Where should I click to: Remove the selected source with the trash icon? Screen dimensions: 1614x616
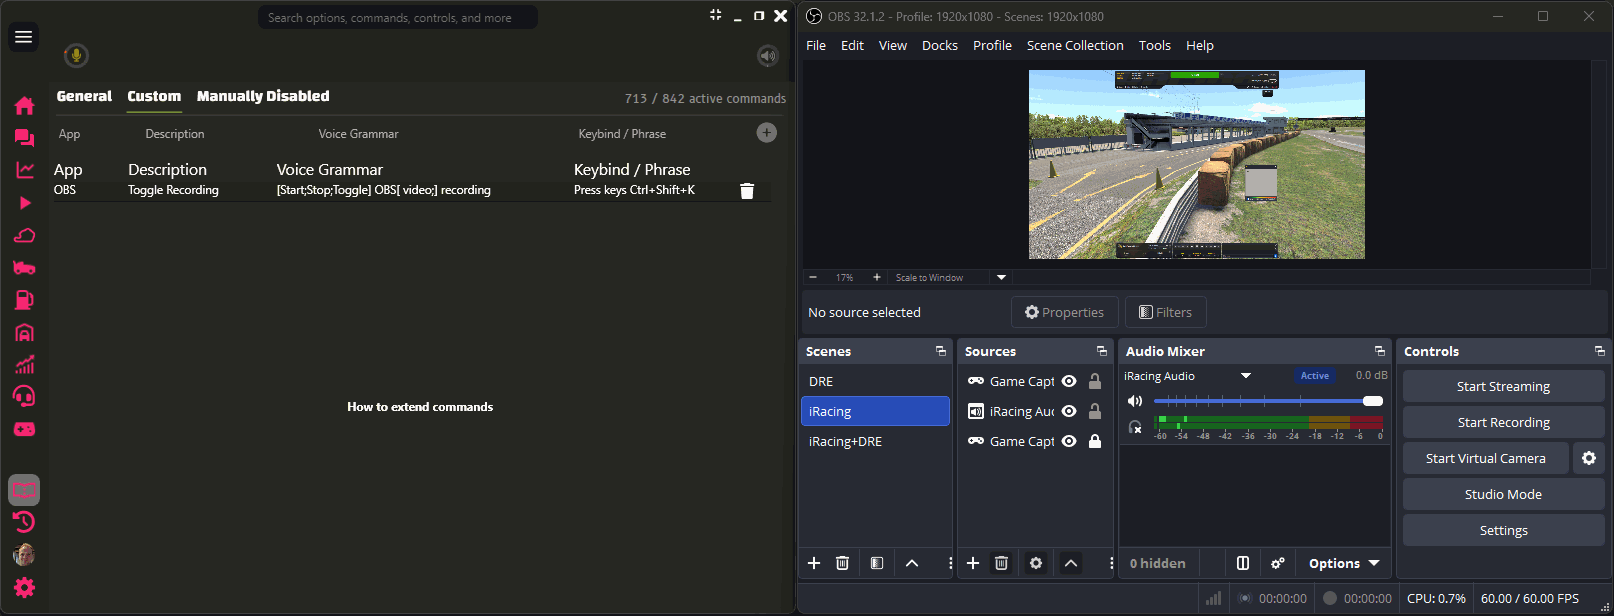[x=1001, y=563]
